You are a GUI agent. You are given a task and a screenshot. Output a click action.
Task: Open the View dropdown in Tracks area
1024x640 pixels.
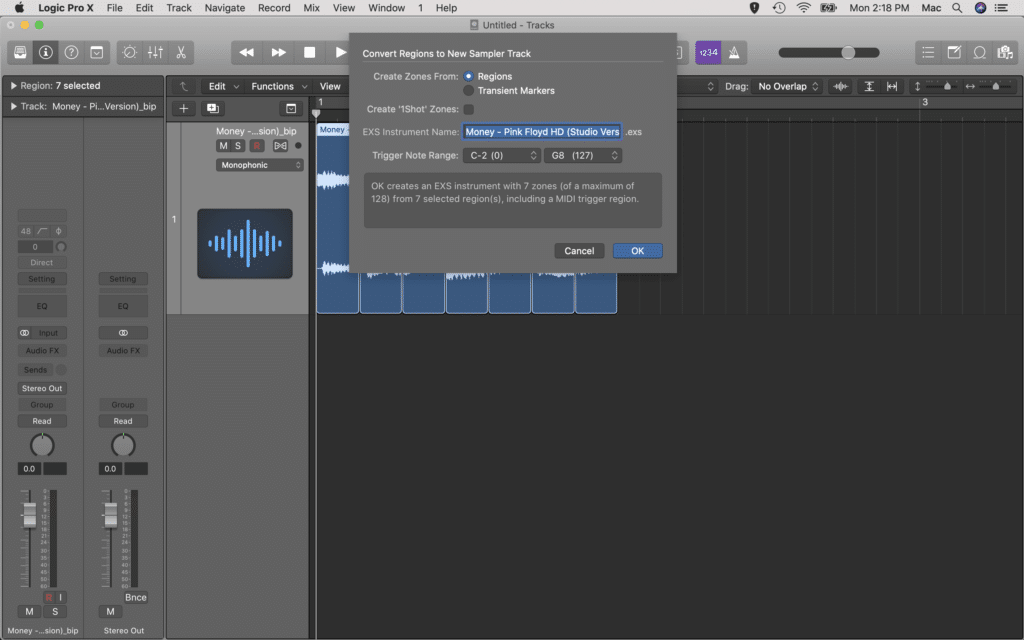330,86
